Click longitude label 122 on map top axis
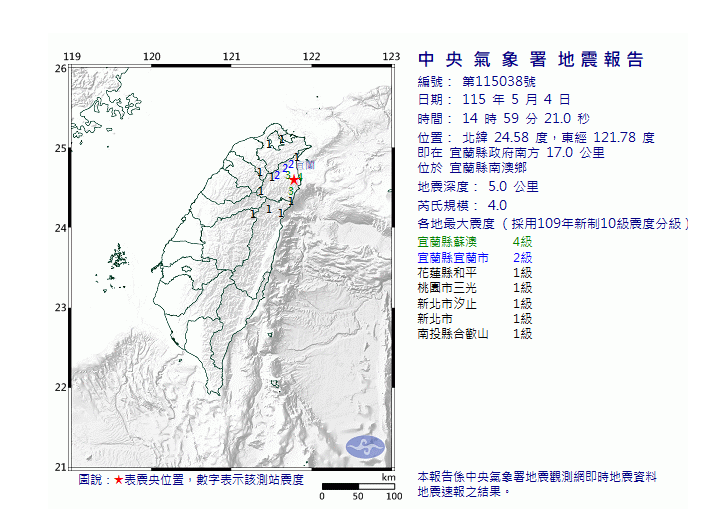Viewport: 728px width, 509px height. click(x=312, y=57)
